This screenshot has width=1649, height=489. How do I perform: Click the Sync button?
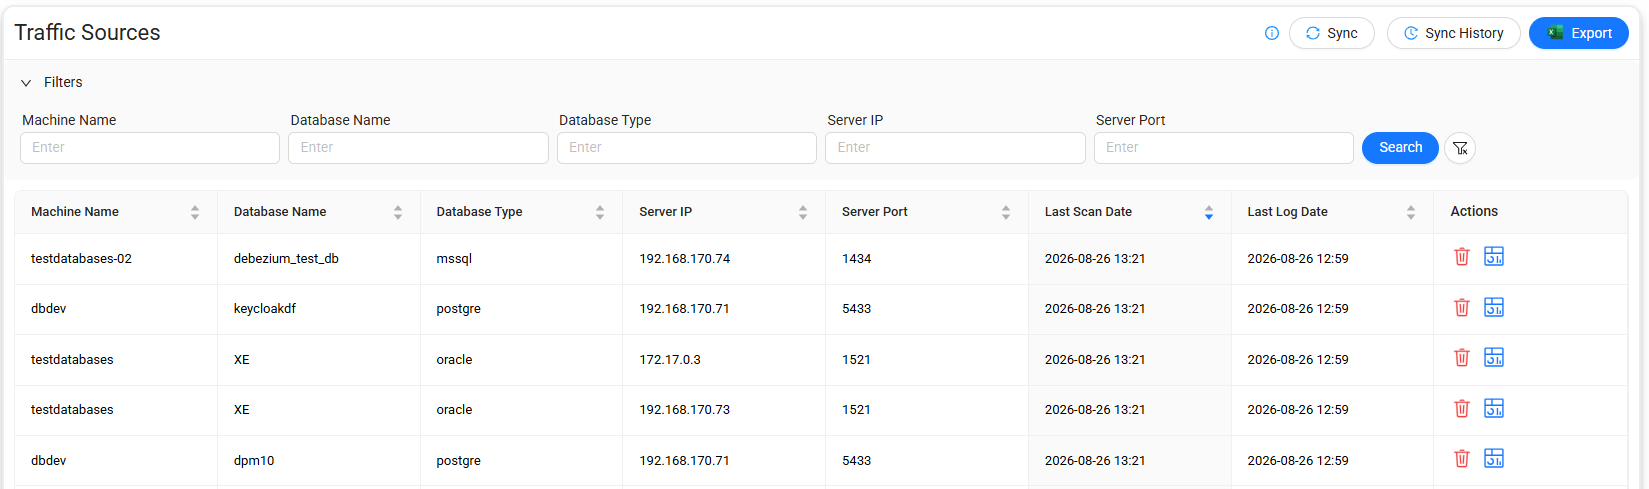tap(1332, 33)
